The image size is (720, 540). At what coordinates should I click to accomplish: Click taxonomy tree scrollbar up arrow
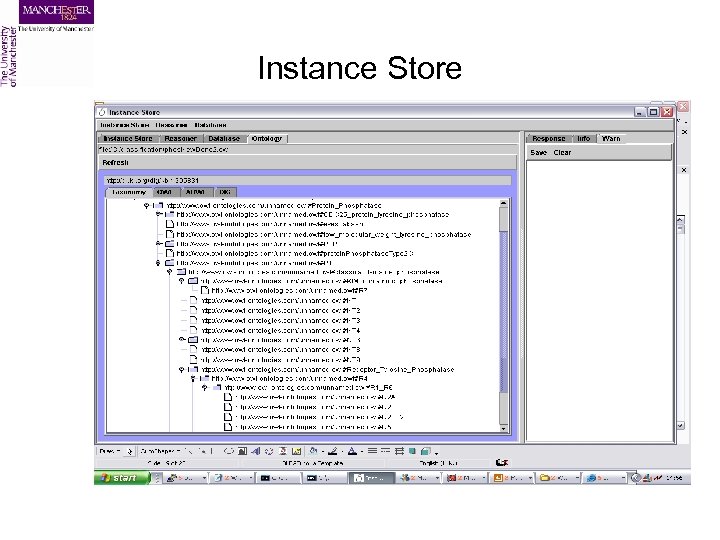[x=503, y=202]
